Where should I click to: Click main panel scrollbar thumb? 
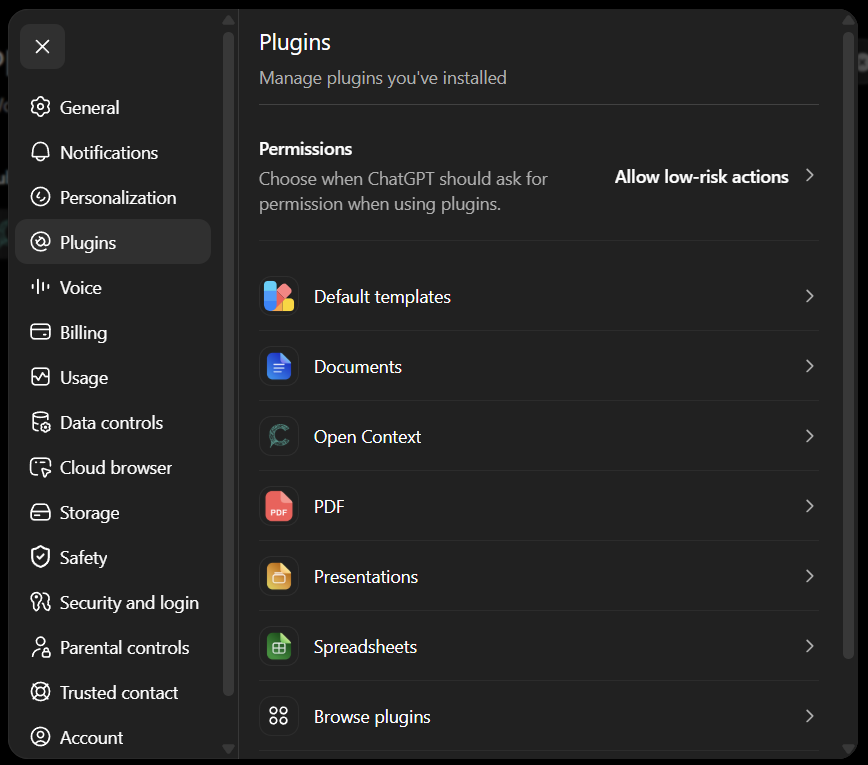pyautogui.click(x=848, y=346)
